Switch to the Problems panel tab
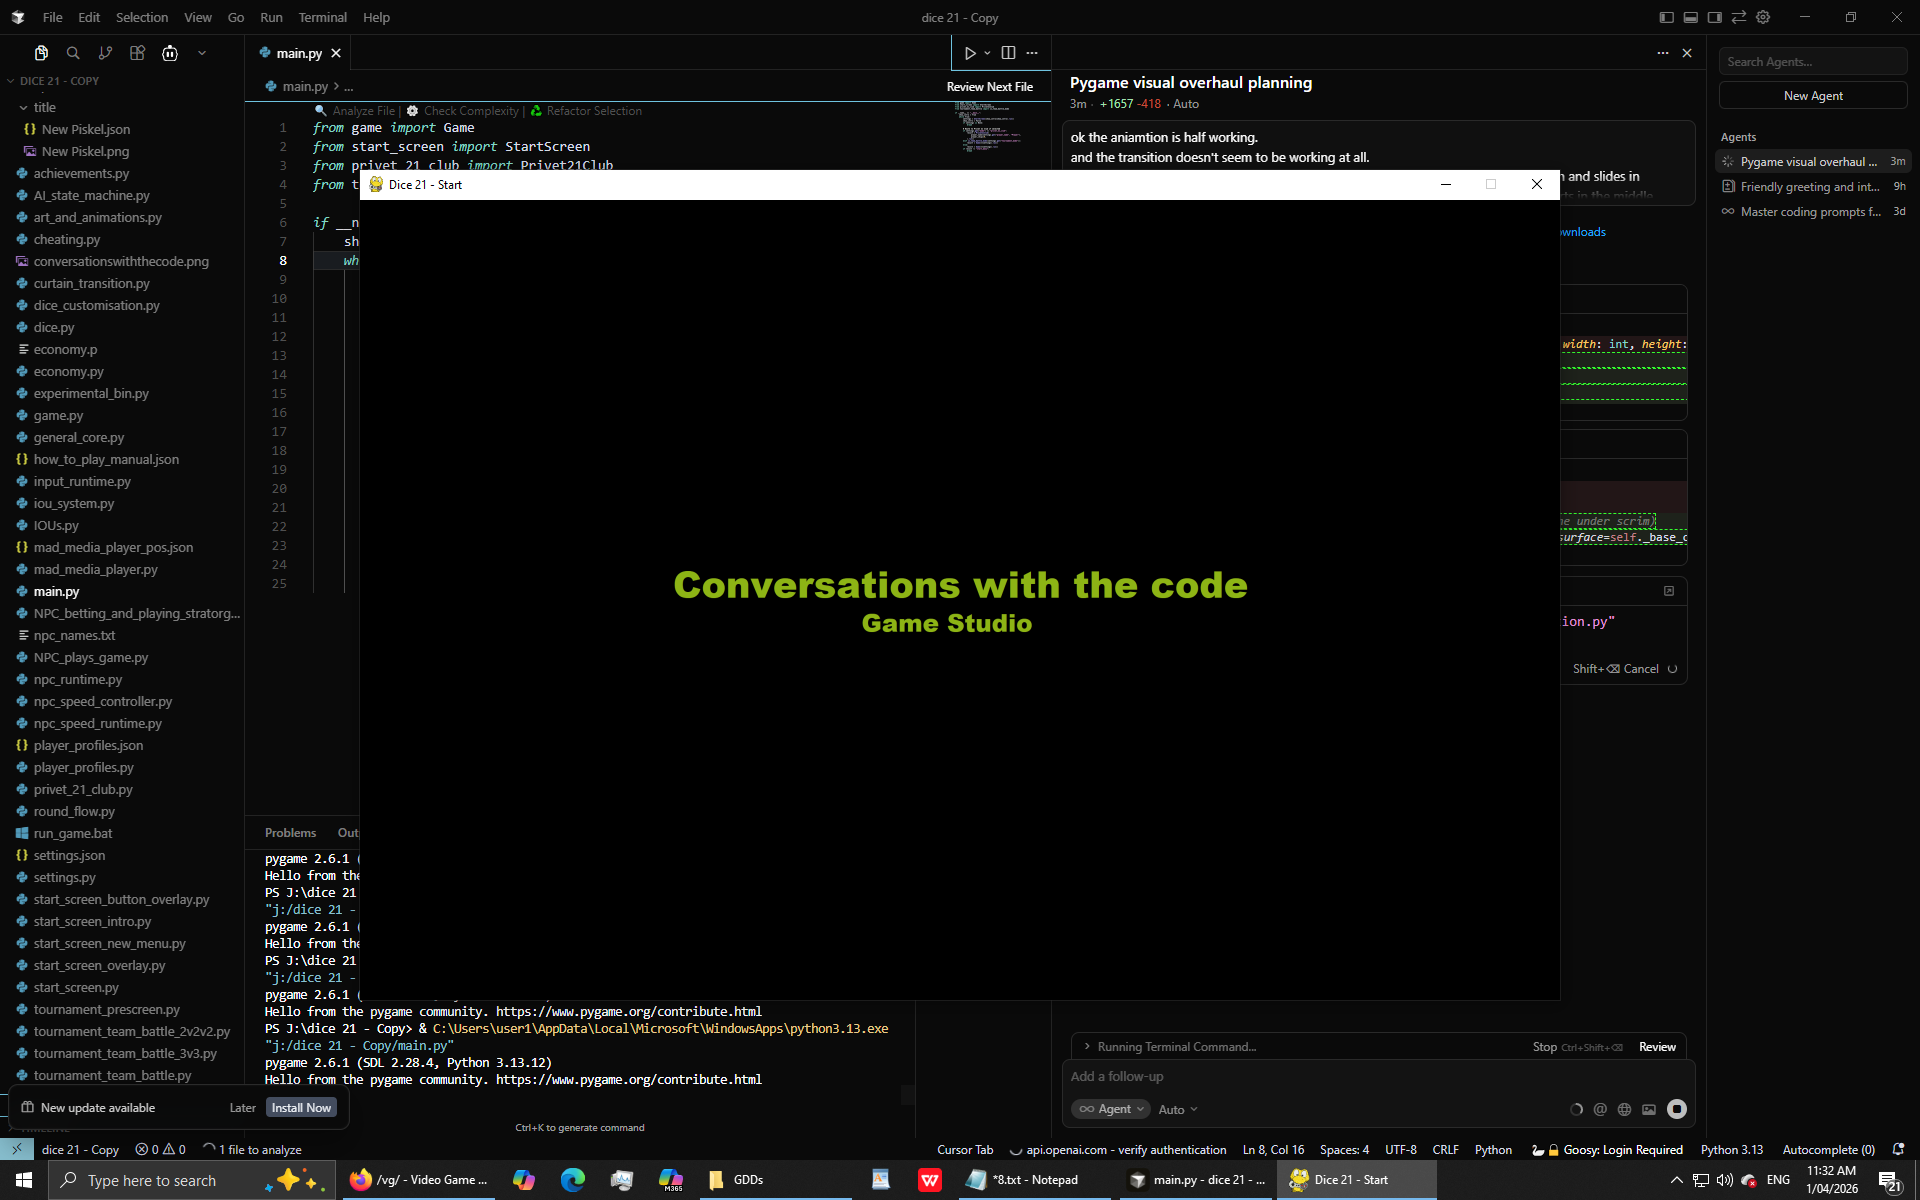This screenshot has width=1920, height=1200. (x=290, y=833)
